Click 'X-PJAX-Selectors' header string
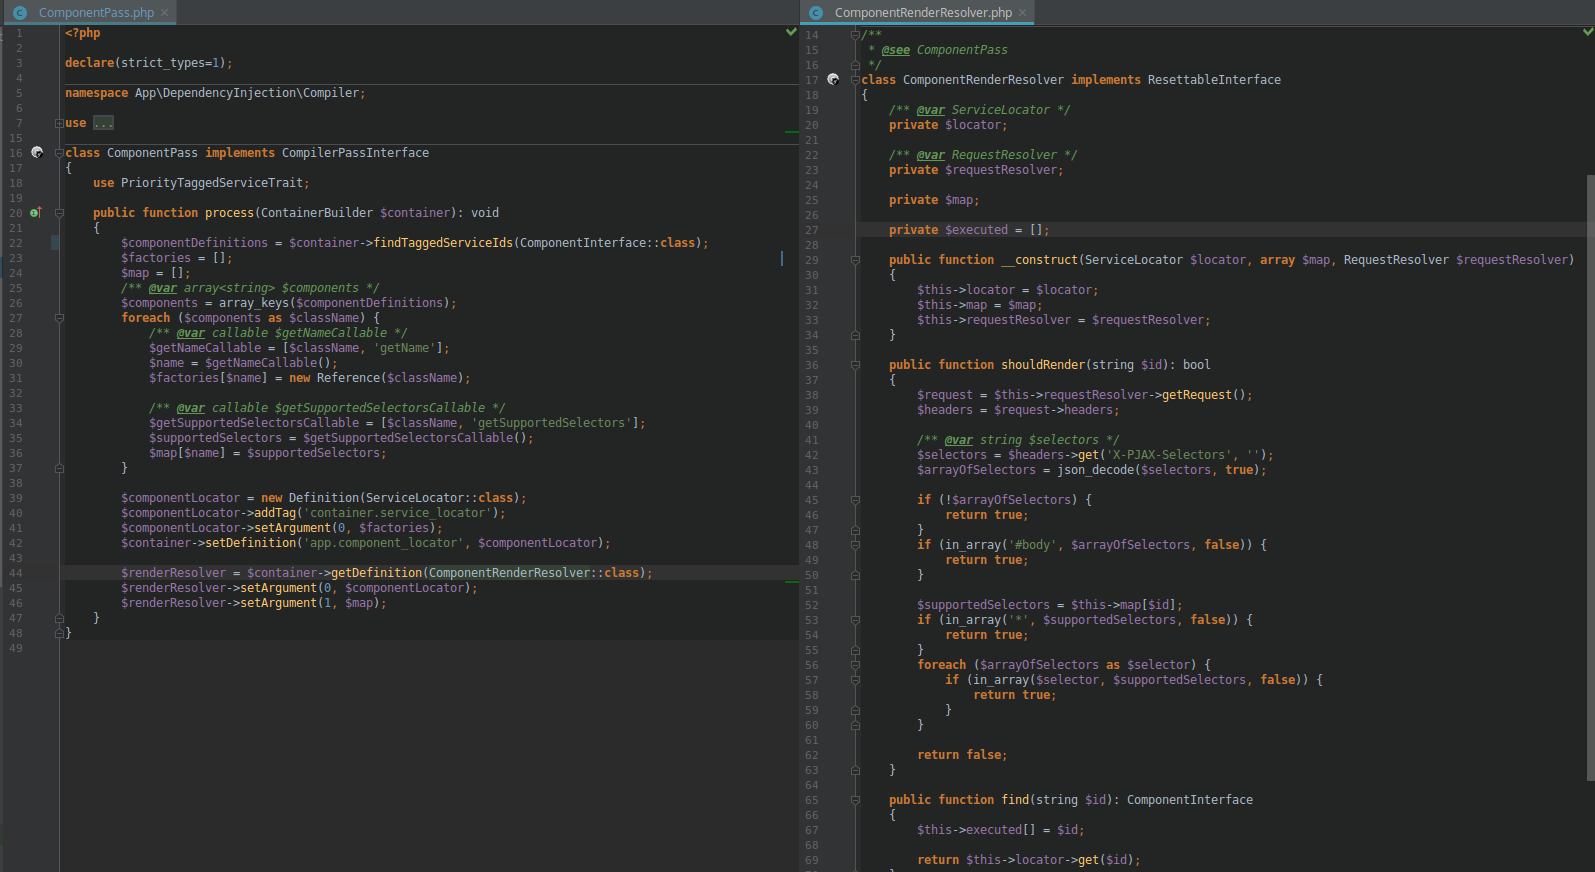This screenshot has height=872, width=1595. 1169,455
